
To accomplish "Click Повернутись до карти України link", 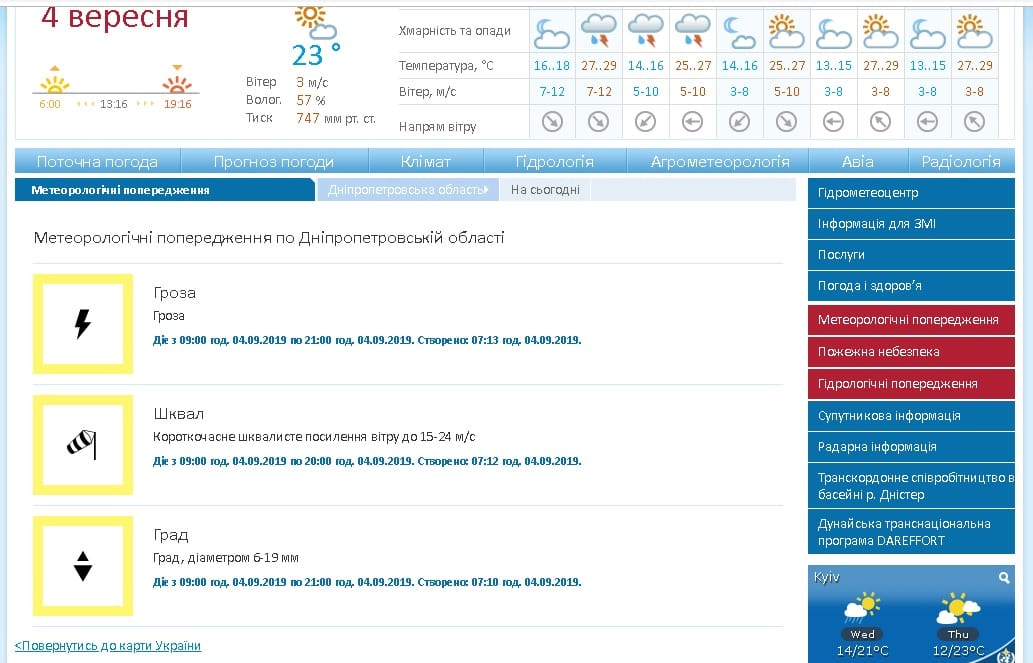I will click(x=108, y=646).
